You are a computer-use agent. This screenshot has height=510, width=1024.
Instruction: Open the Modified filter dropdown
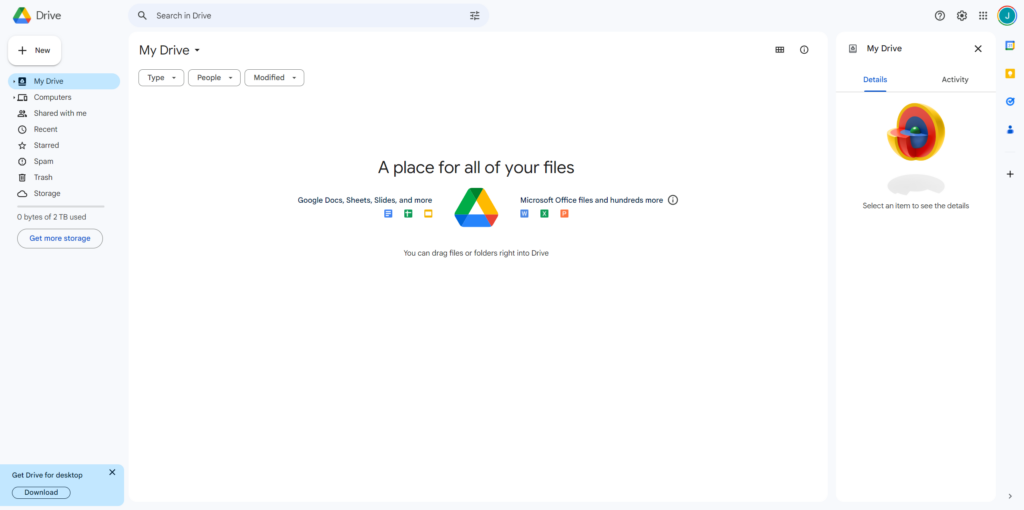pos(274,78)
